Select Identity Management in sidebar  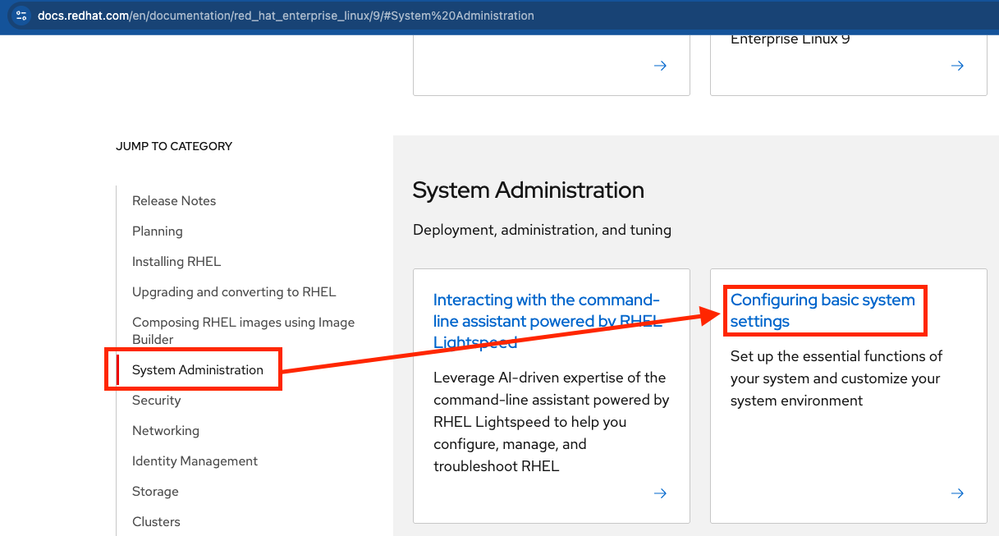coord(195,461)
